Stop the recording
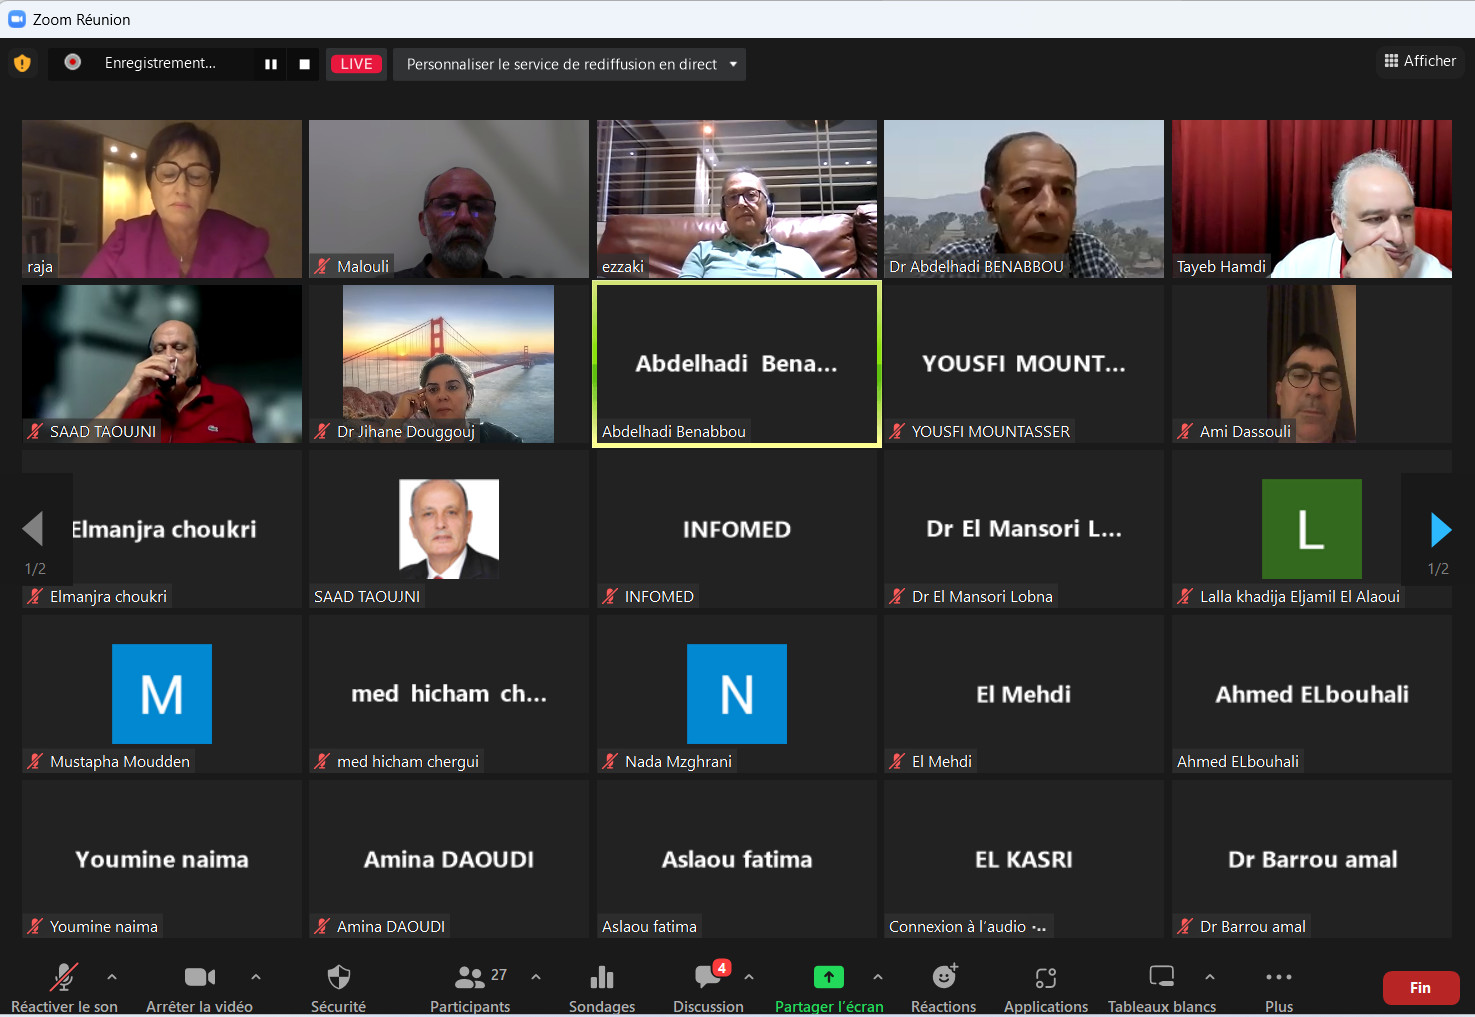 tap(304, 64)
